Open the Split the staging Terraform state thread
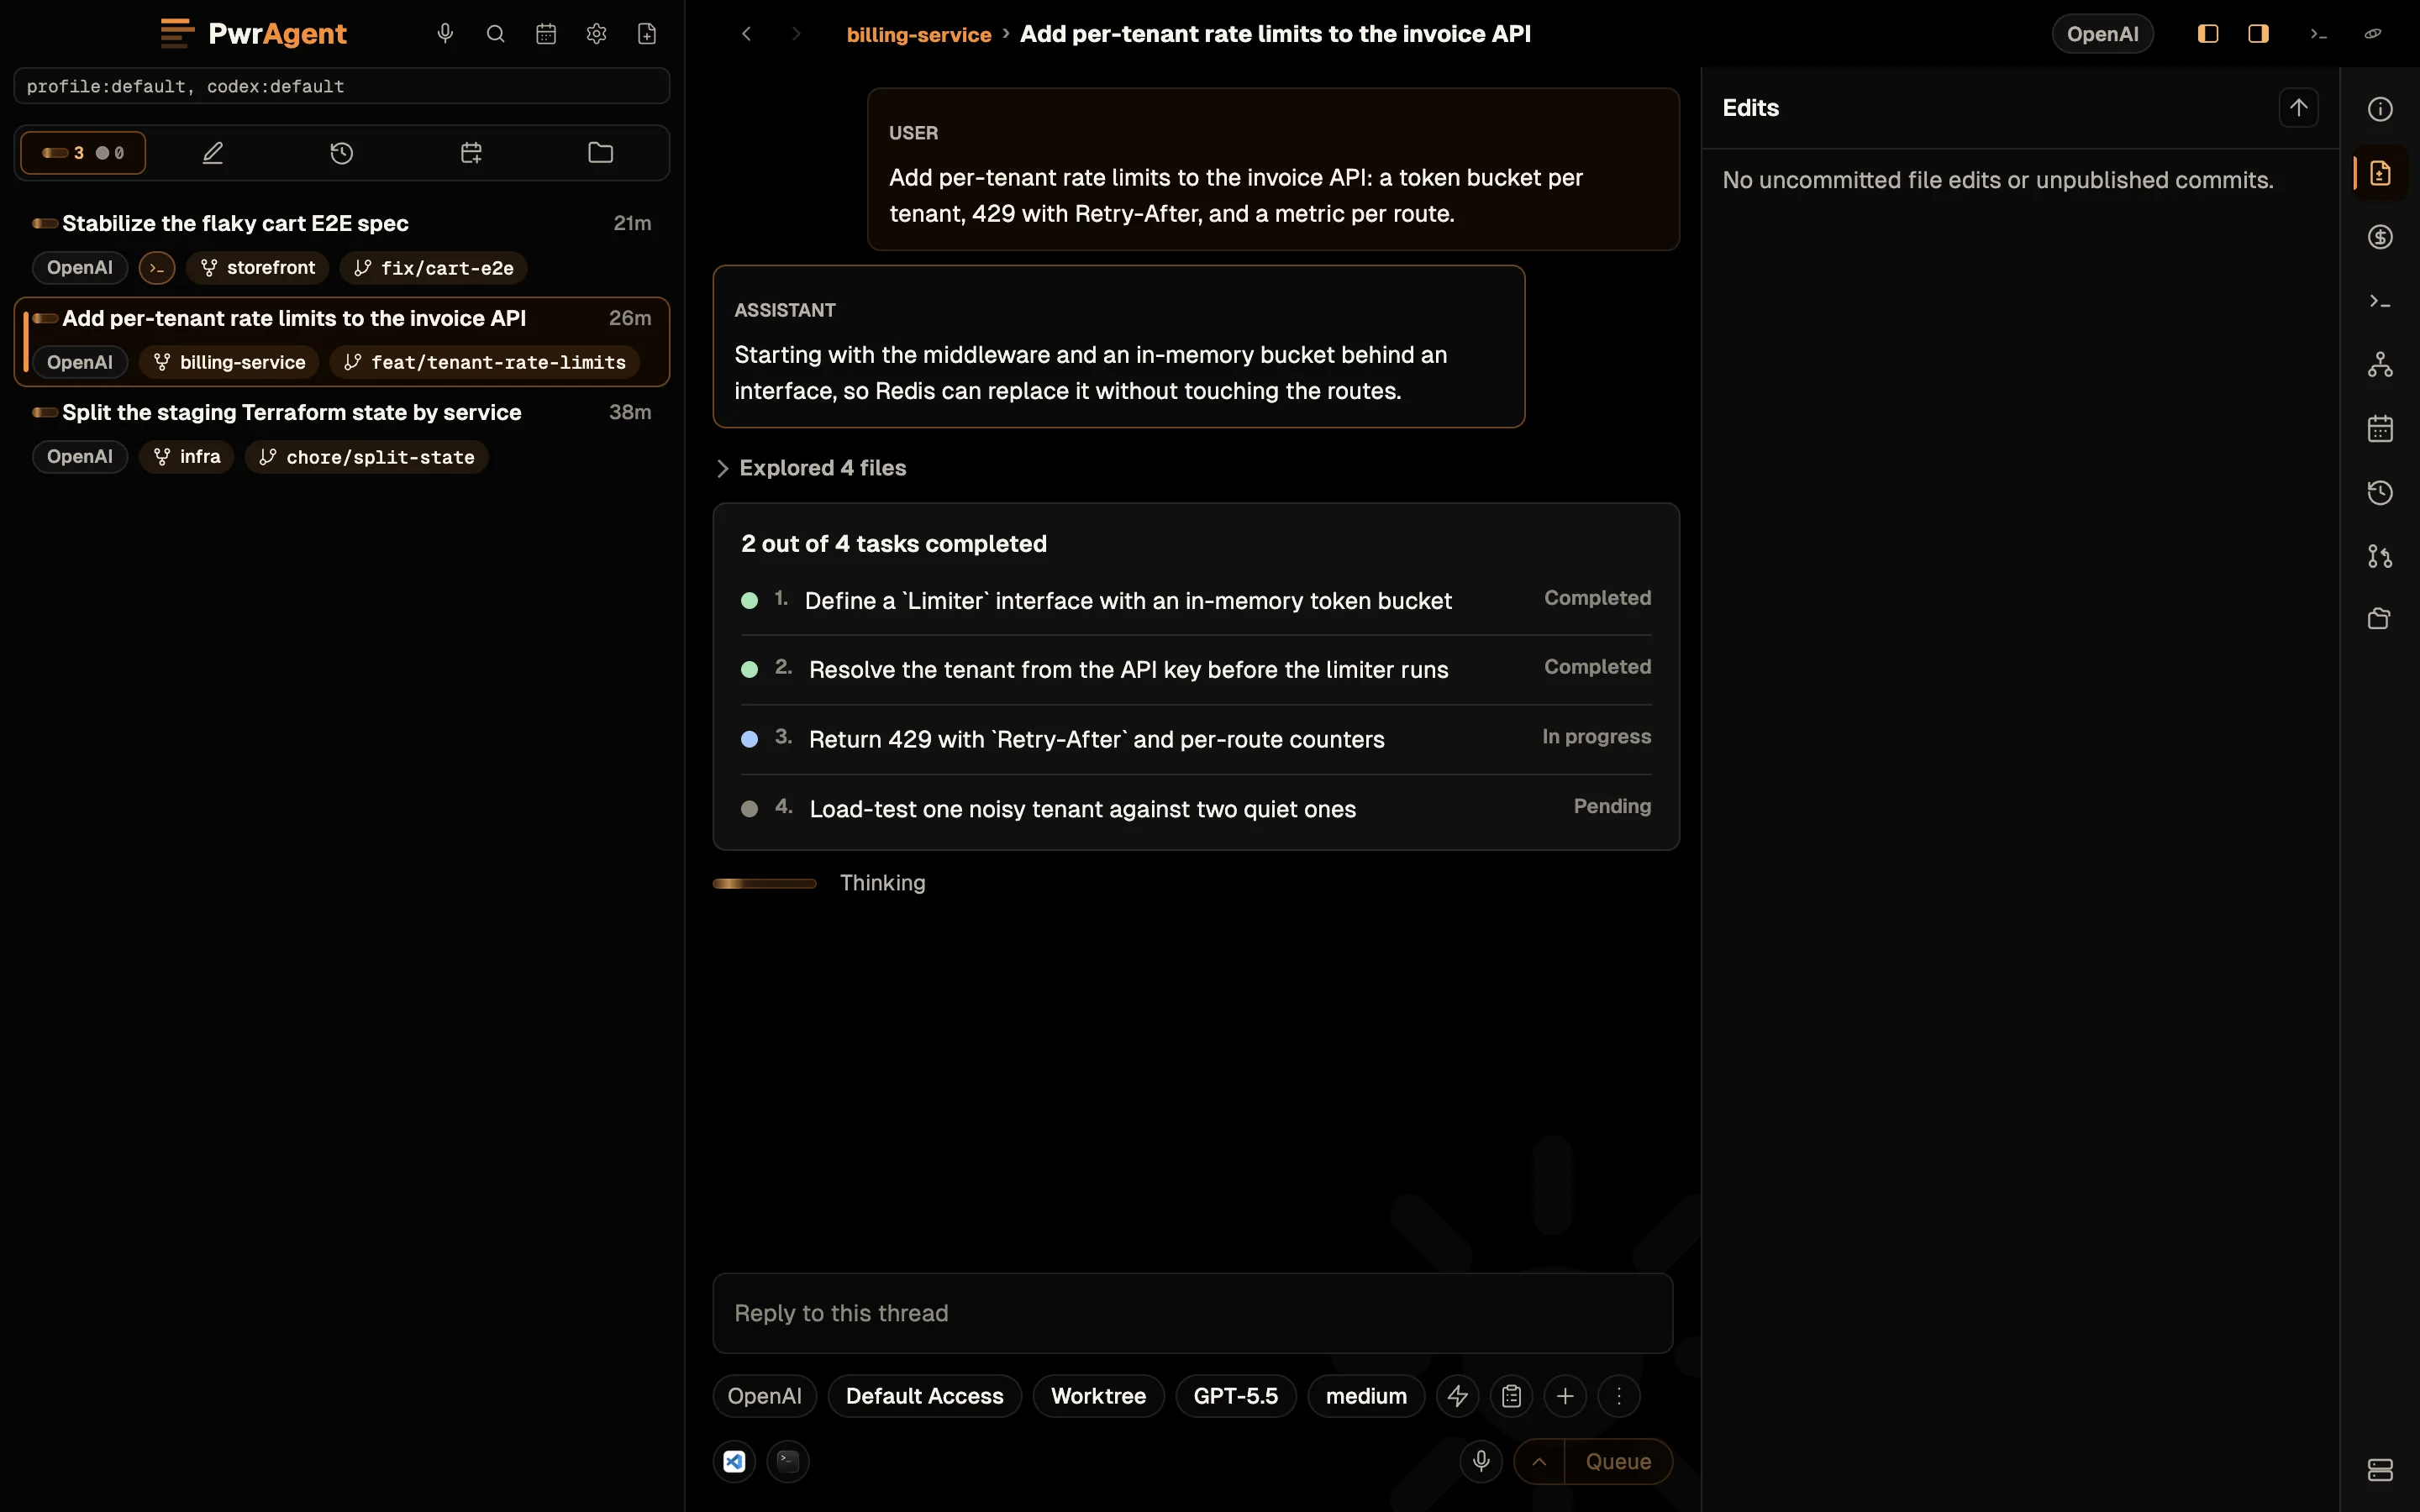This screenshot has width=2420, height=1512. pyautogui.click(x=342, y=435)
